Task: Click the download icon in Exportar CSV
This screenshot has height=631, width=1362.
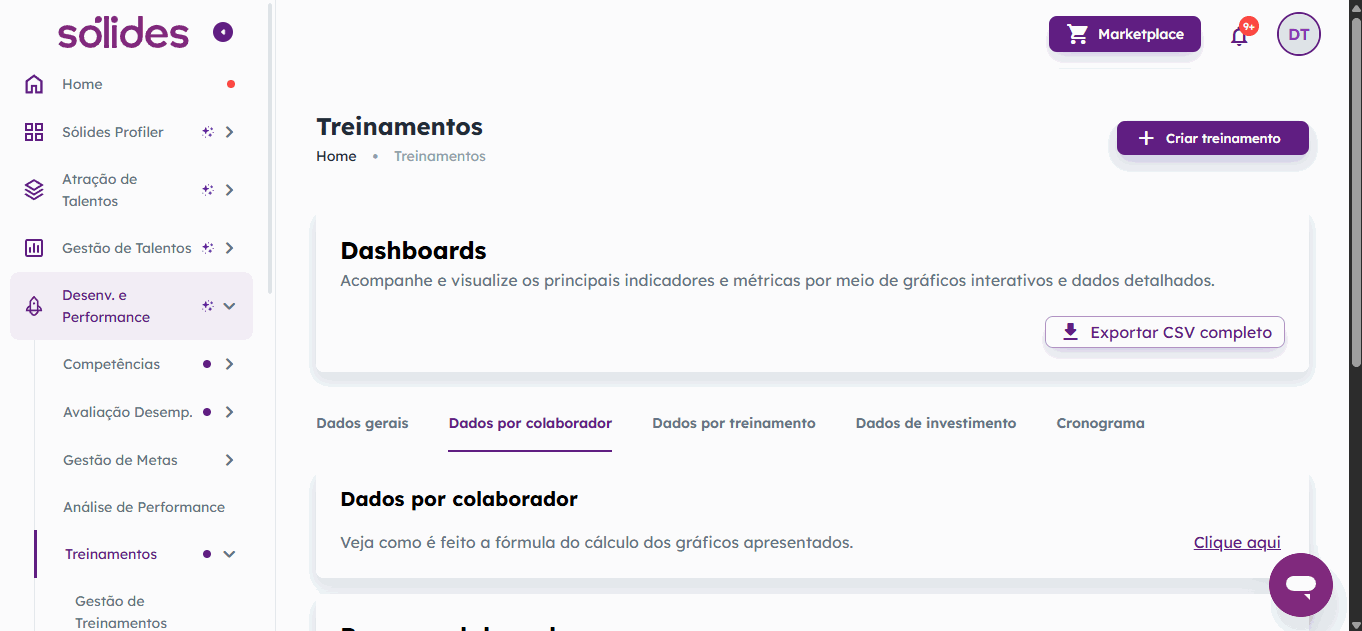Action: [x=1070, y=332]
